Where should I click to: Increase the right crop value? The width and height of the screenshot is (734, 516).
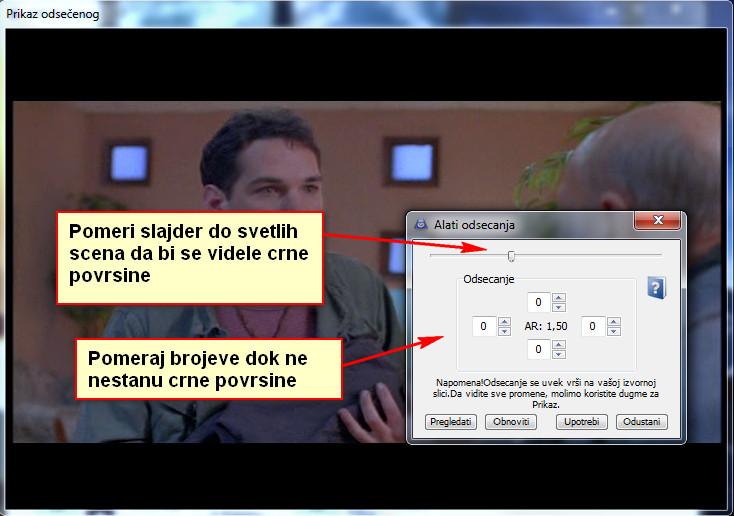tap(613, 322)
